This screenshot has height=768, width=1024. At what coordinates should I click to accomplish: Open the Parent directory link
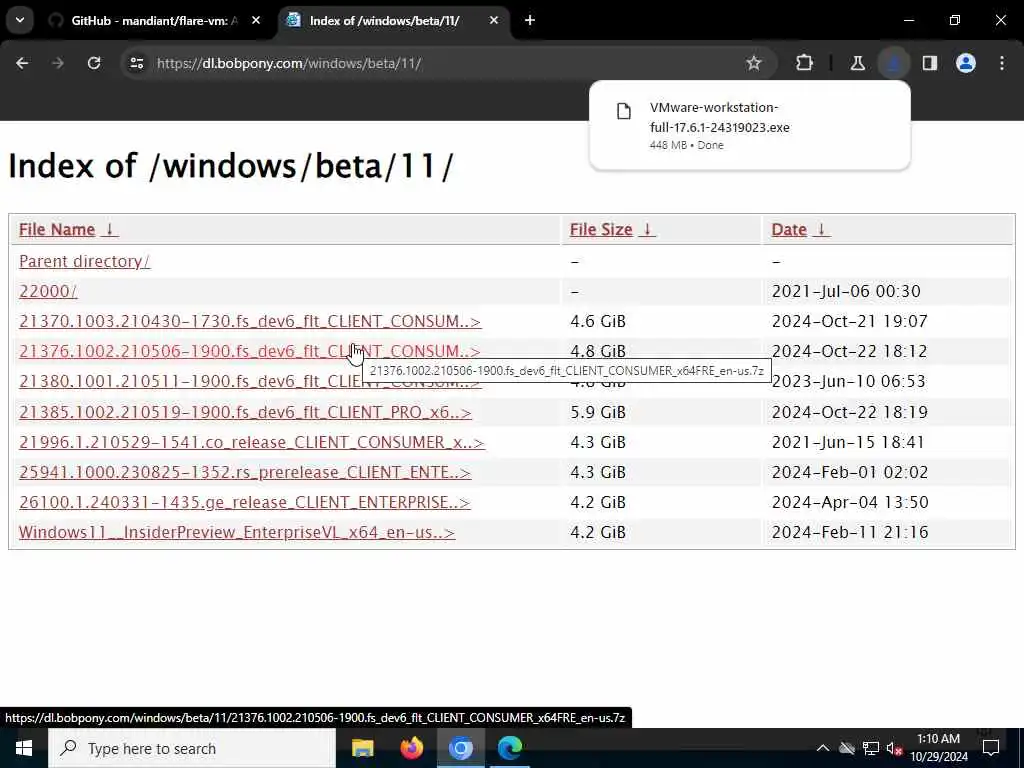tap(84, 261)
